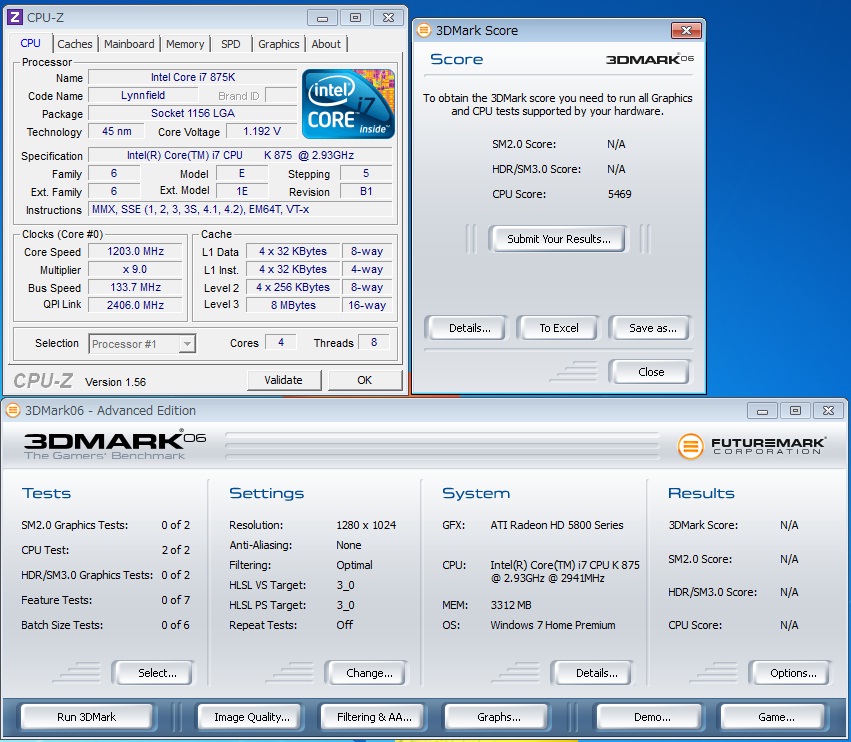Open test selection with Select button

click(x=157, y=673)
